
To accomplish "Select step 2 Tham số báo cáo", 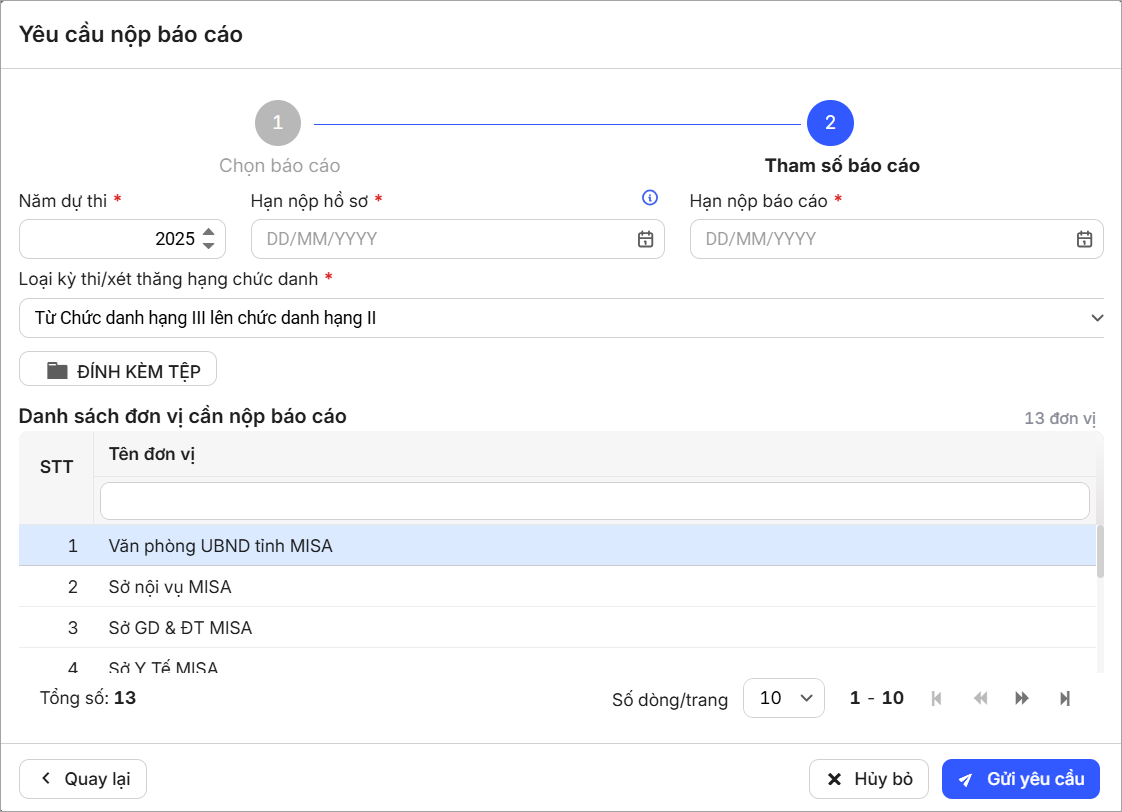I will coord(830,123).
